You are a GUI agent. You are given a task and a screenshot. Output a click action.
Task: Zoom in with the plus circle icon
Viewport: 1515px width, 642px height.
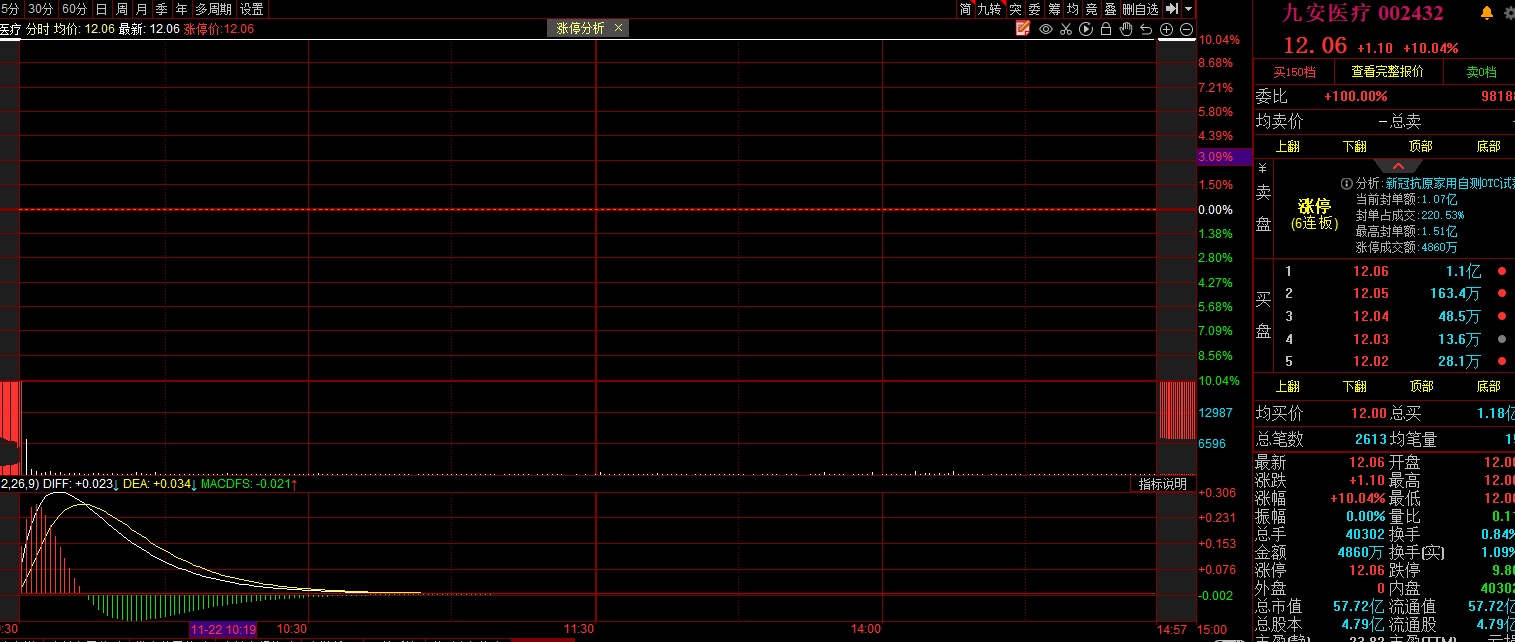pos(1166,29)
